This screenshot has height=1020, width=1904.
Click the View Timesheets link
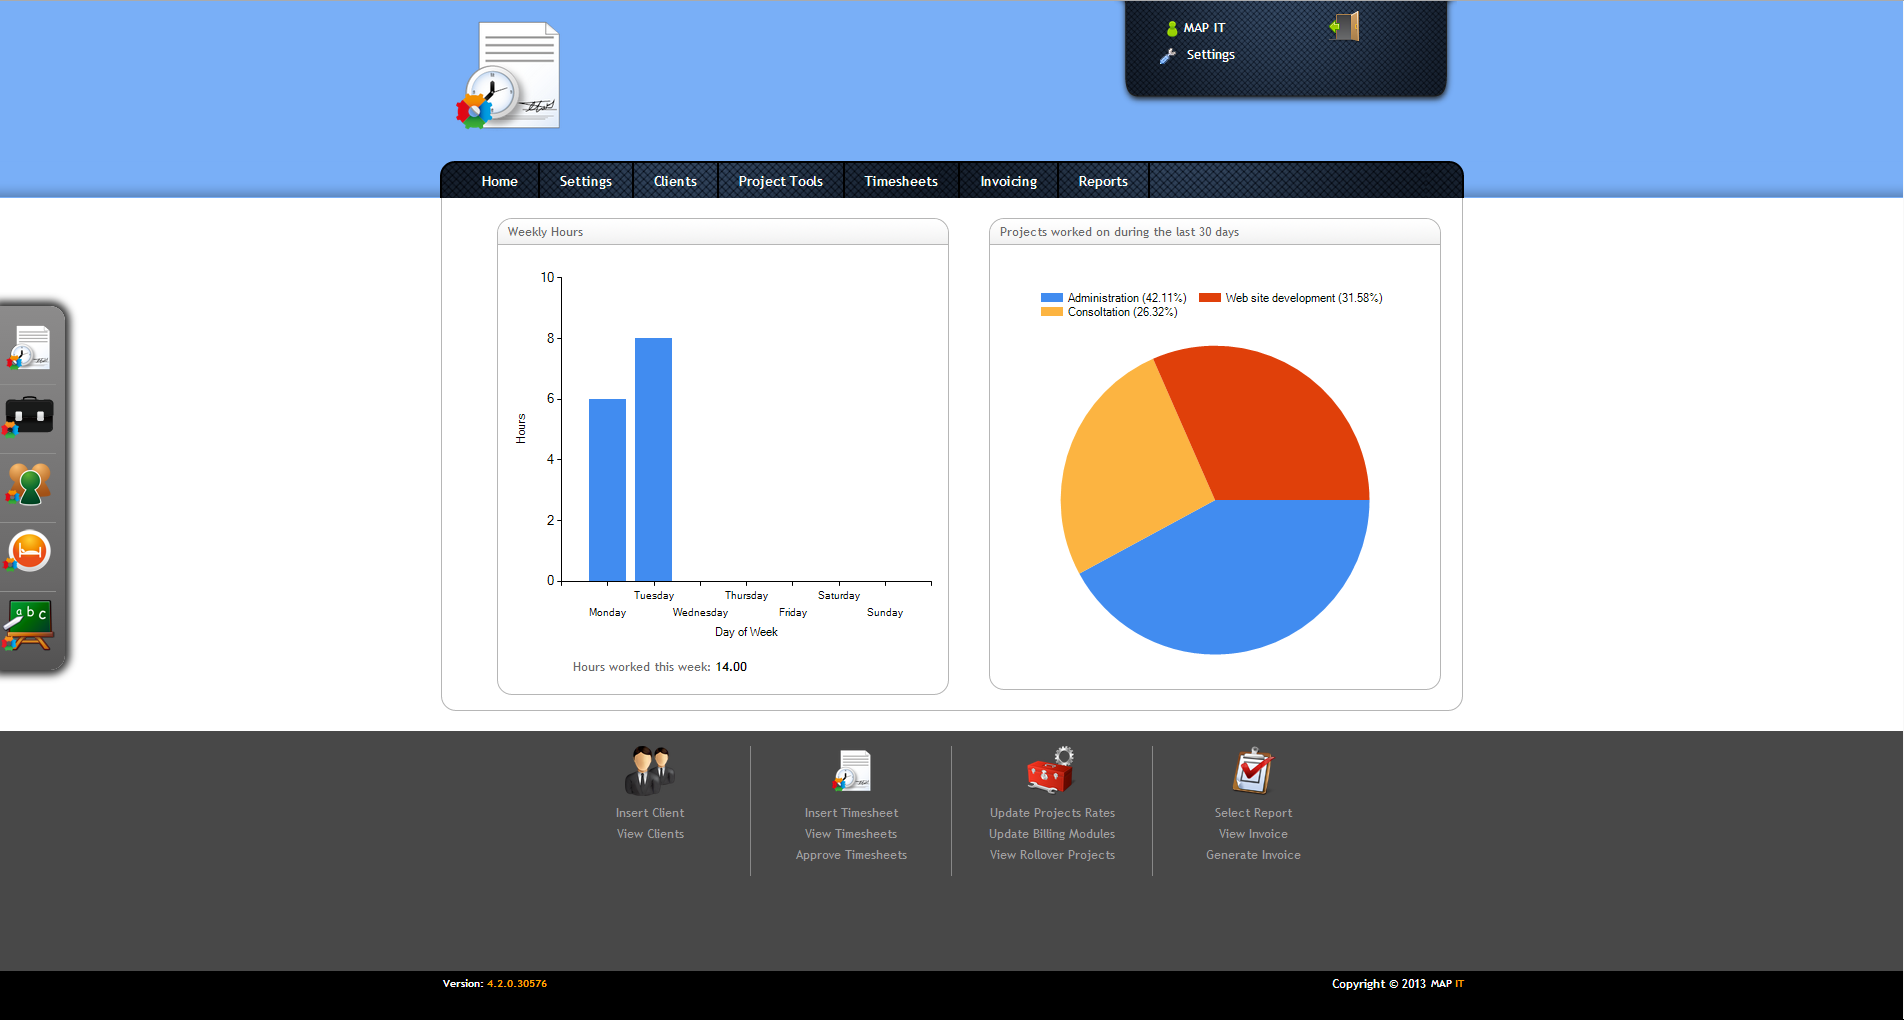(851, 834)
